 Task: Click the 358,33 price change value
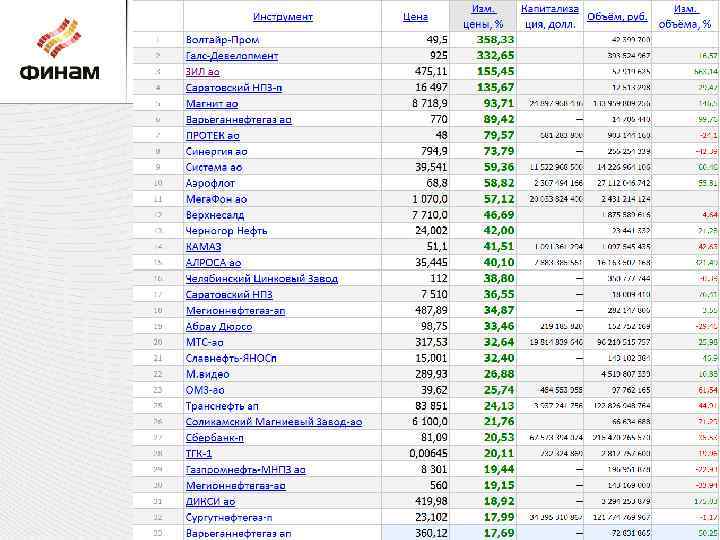[x=495, y=39]
